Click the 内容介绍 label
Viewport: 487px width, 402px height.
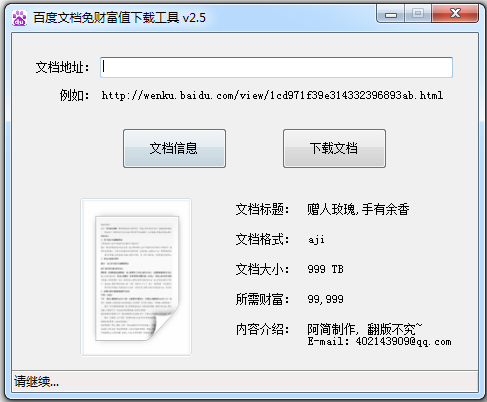(x=262, y=329)
